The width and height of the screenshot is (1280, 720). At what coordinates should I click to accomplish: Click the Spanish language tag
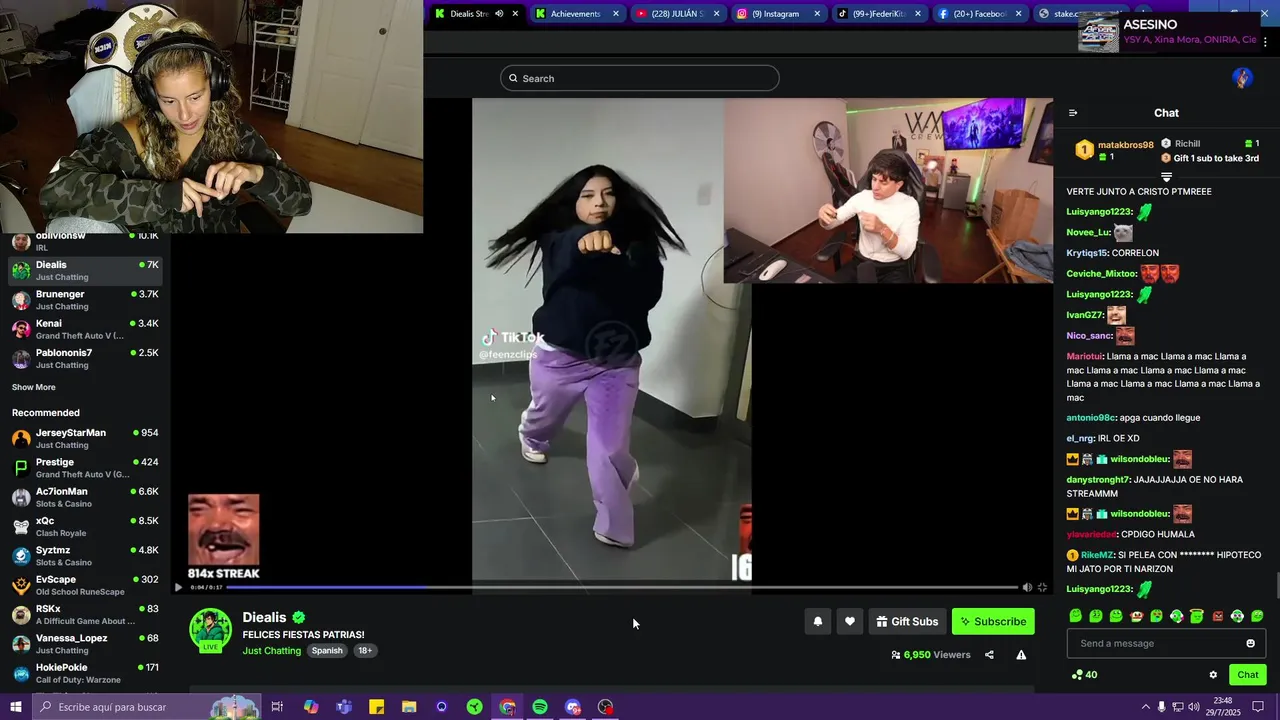click(327, 651)
